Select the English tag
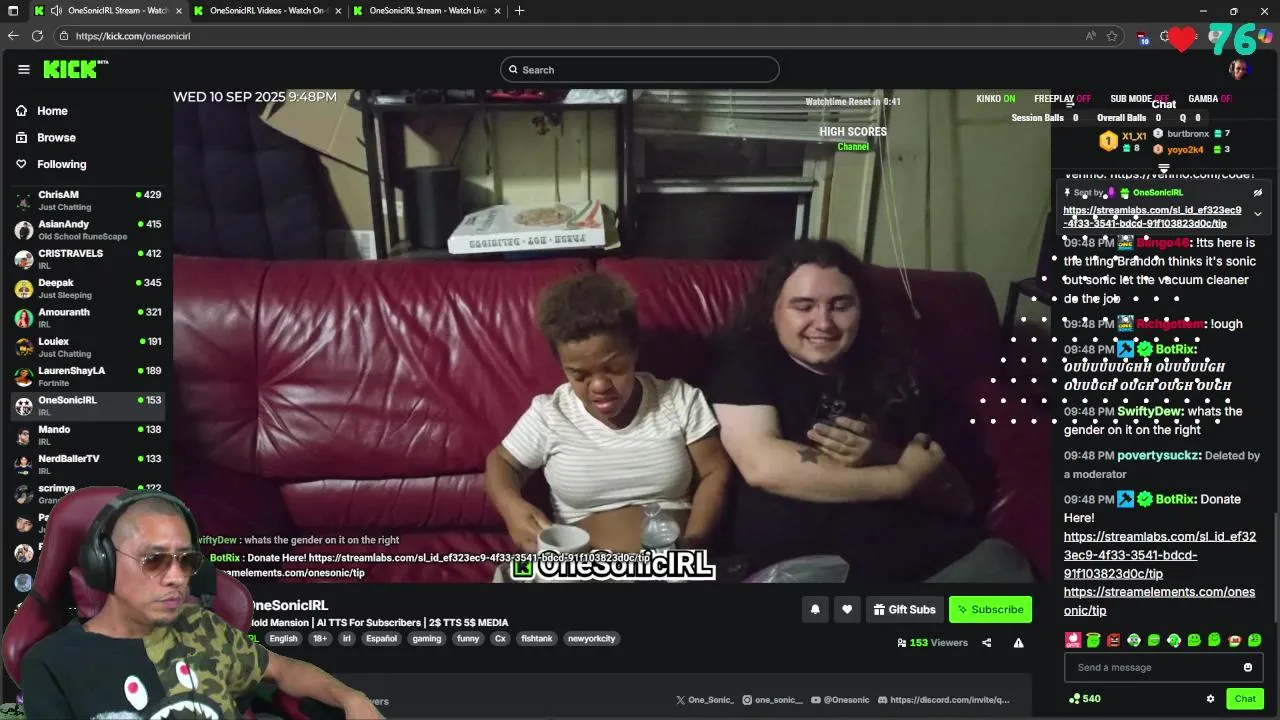The image size is (1280, 720). pyautogui.click(x=283, y=638)
